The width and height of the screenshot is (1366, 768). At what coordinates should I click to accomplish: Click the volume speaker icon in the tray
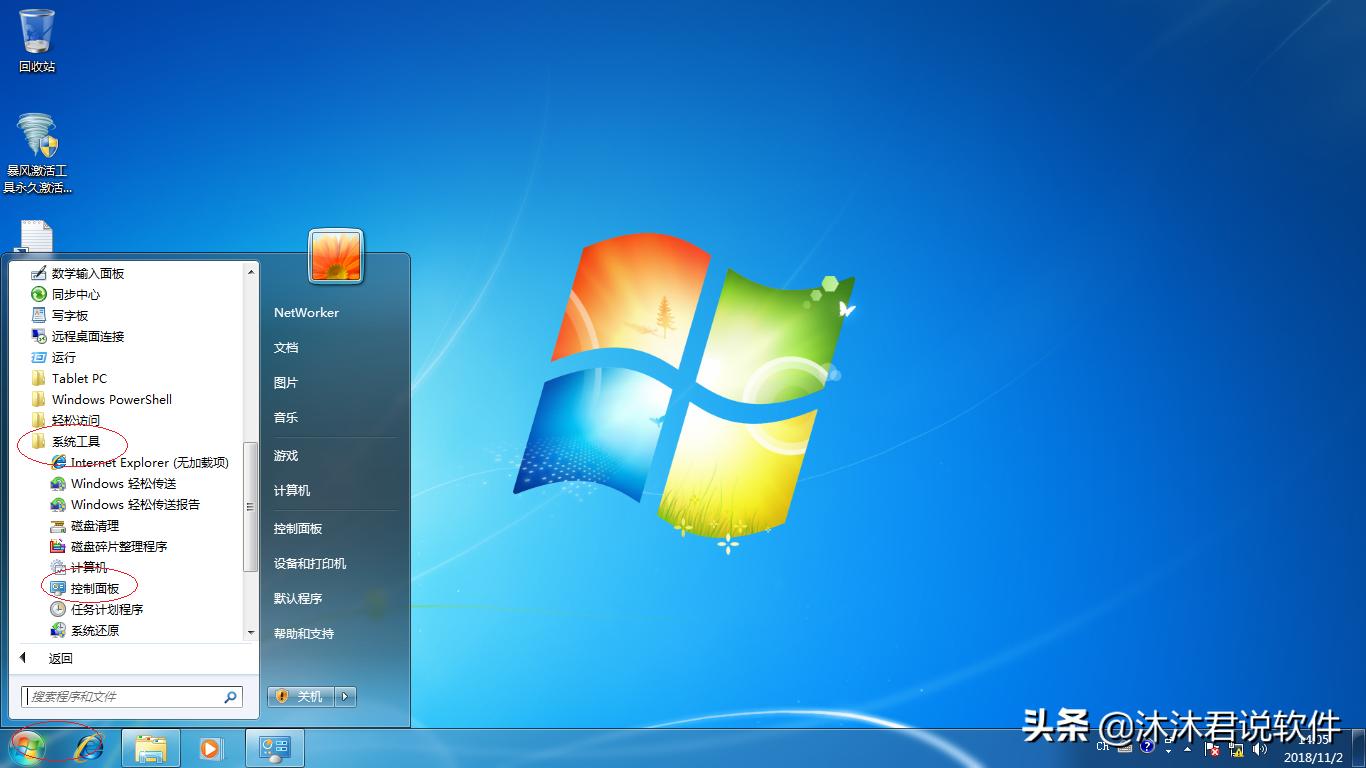click(x=1258, y=750)
